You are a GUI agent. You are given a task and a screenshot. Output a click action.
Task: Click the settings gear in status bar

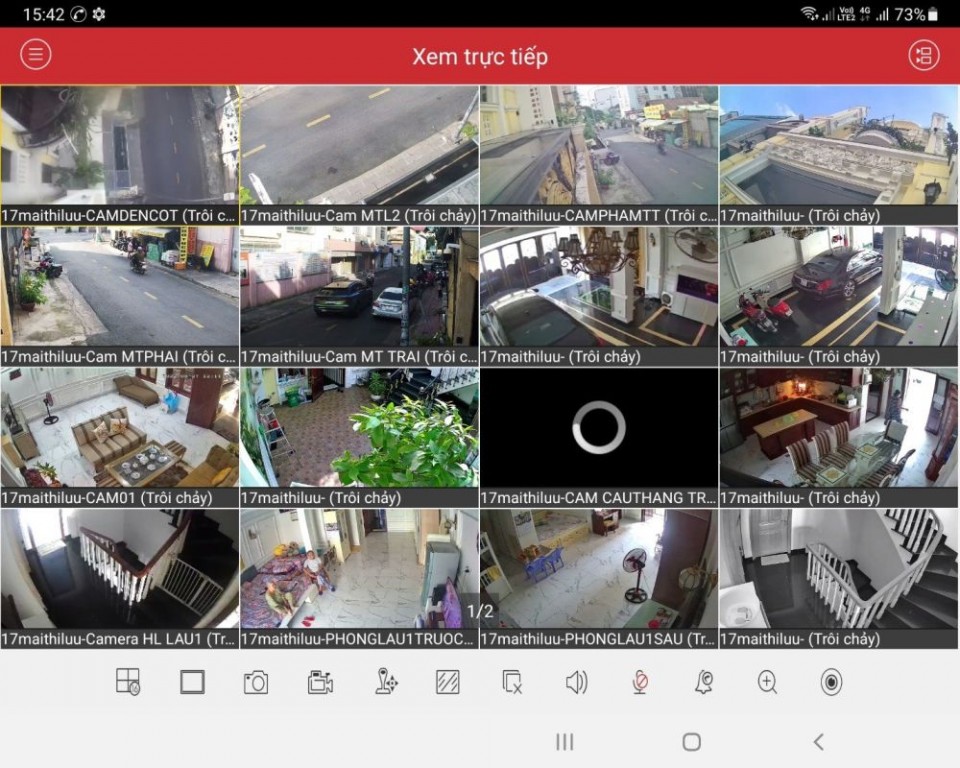click(99, 14)
